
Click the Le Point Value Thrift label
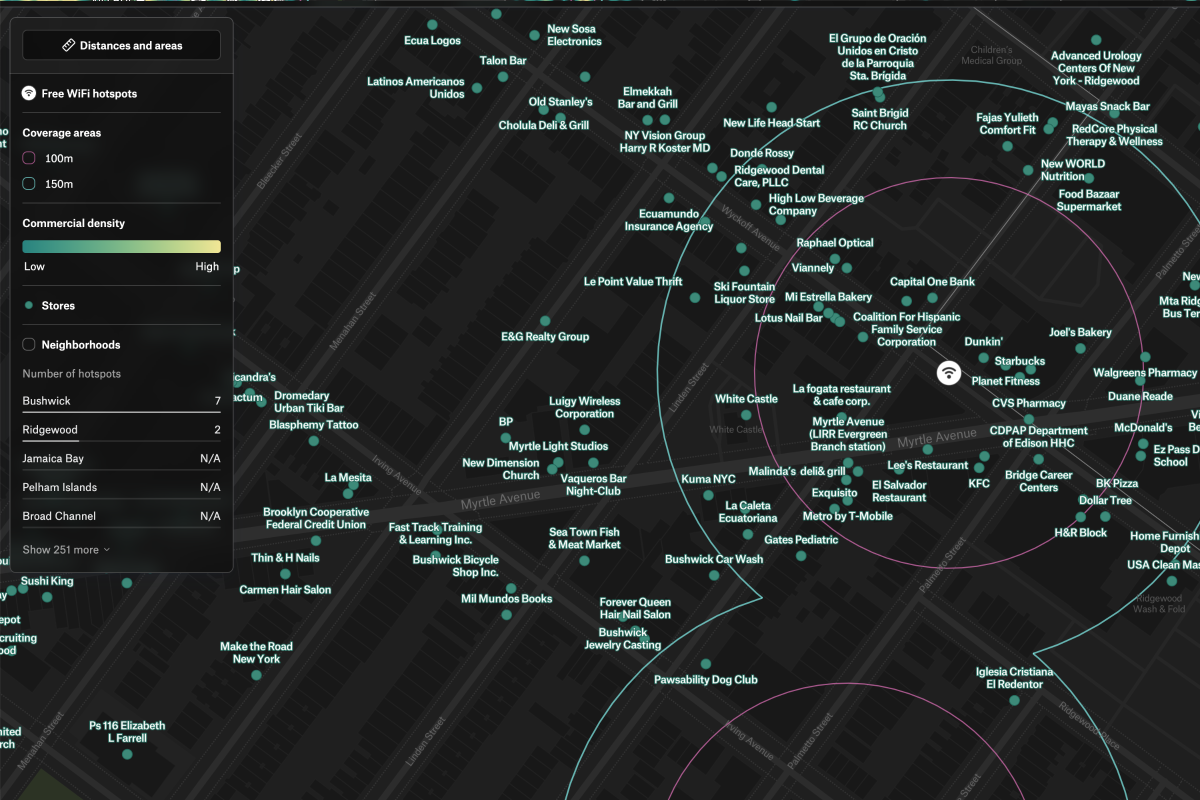click(x=633, y=282)
